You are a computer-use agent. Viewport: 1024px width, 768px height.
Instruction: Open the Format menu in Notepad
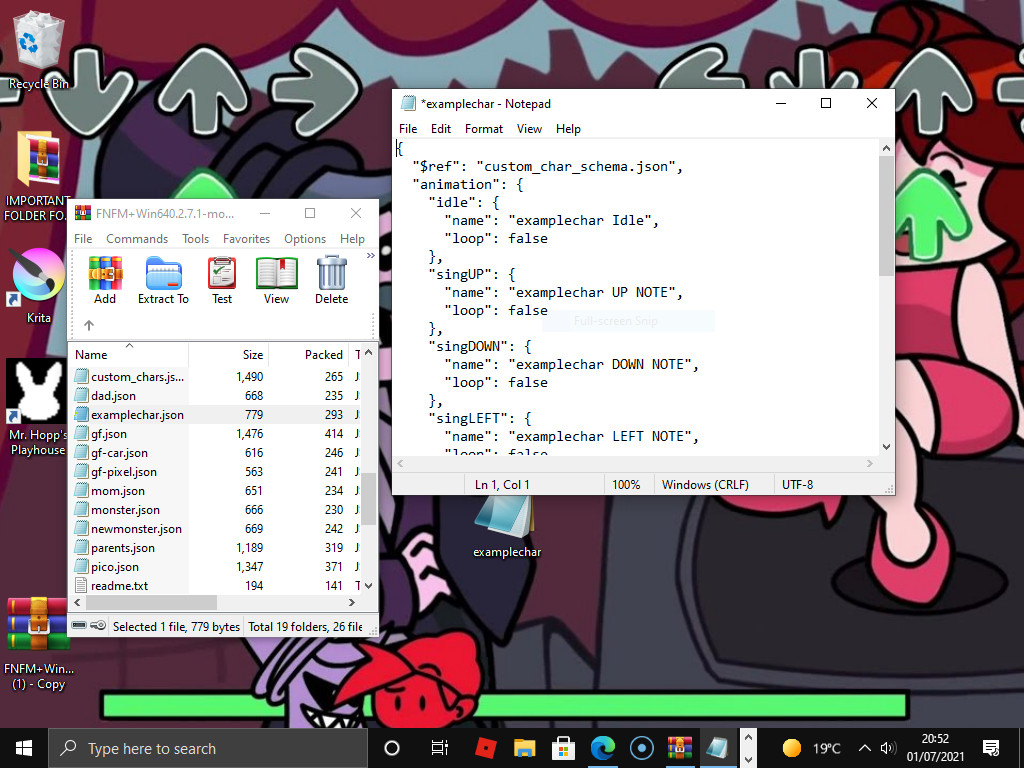(483, 128)
